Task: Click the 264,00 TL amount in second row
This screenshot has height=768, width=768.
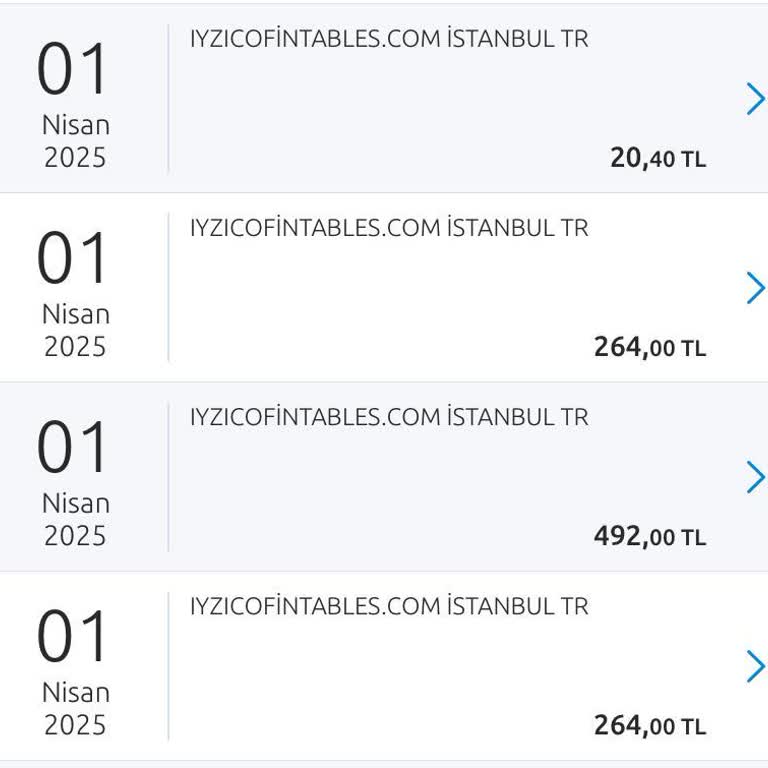Action: 649,347
